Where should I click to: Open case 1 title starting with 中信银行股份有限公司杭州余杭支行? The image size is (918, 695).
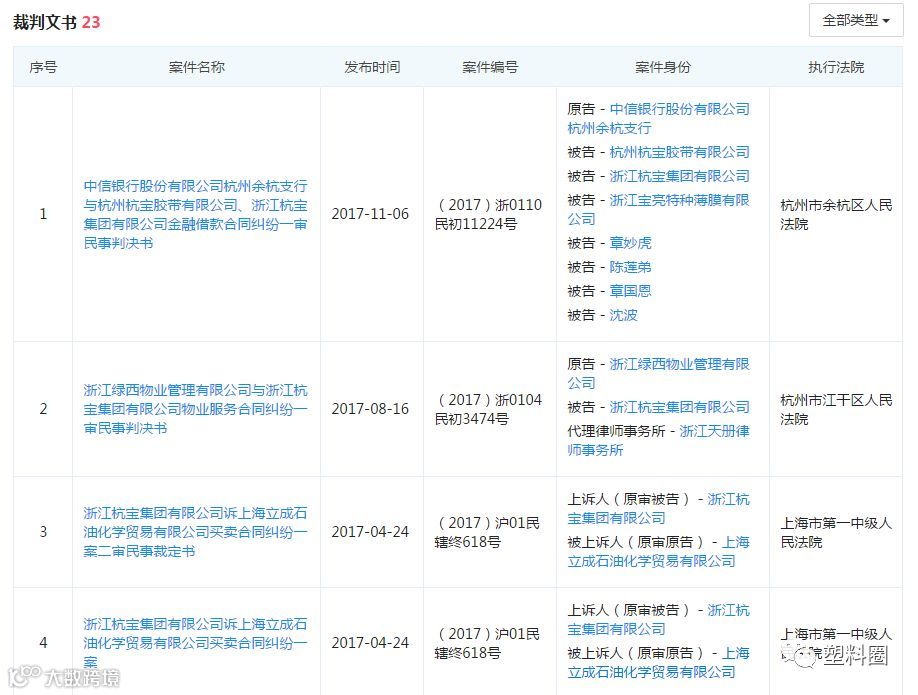[196, 214]
